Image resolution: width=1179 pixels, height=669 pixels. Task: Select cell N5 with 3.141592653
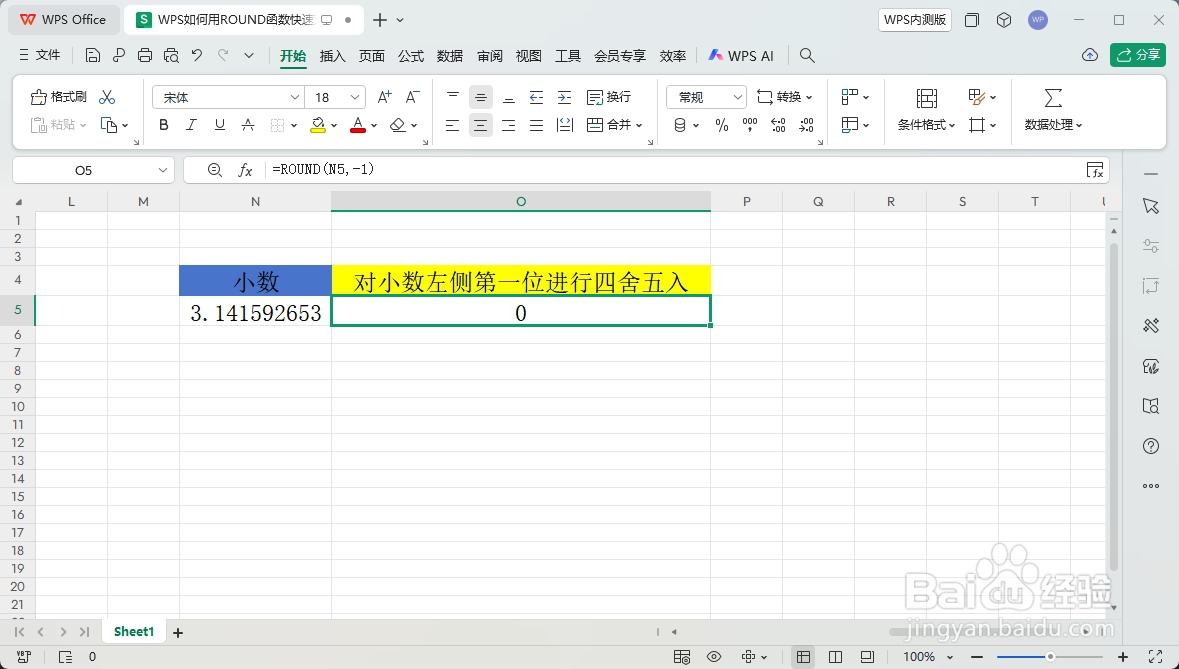click(256, 311)
